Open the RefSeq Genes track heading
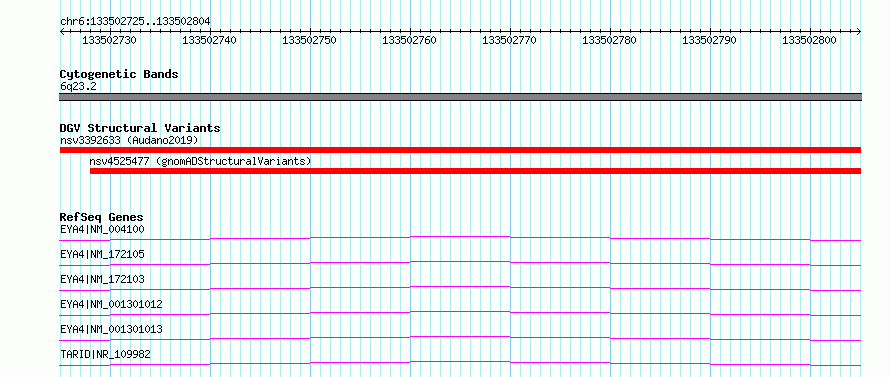890x377 pixels. (102, 217)
